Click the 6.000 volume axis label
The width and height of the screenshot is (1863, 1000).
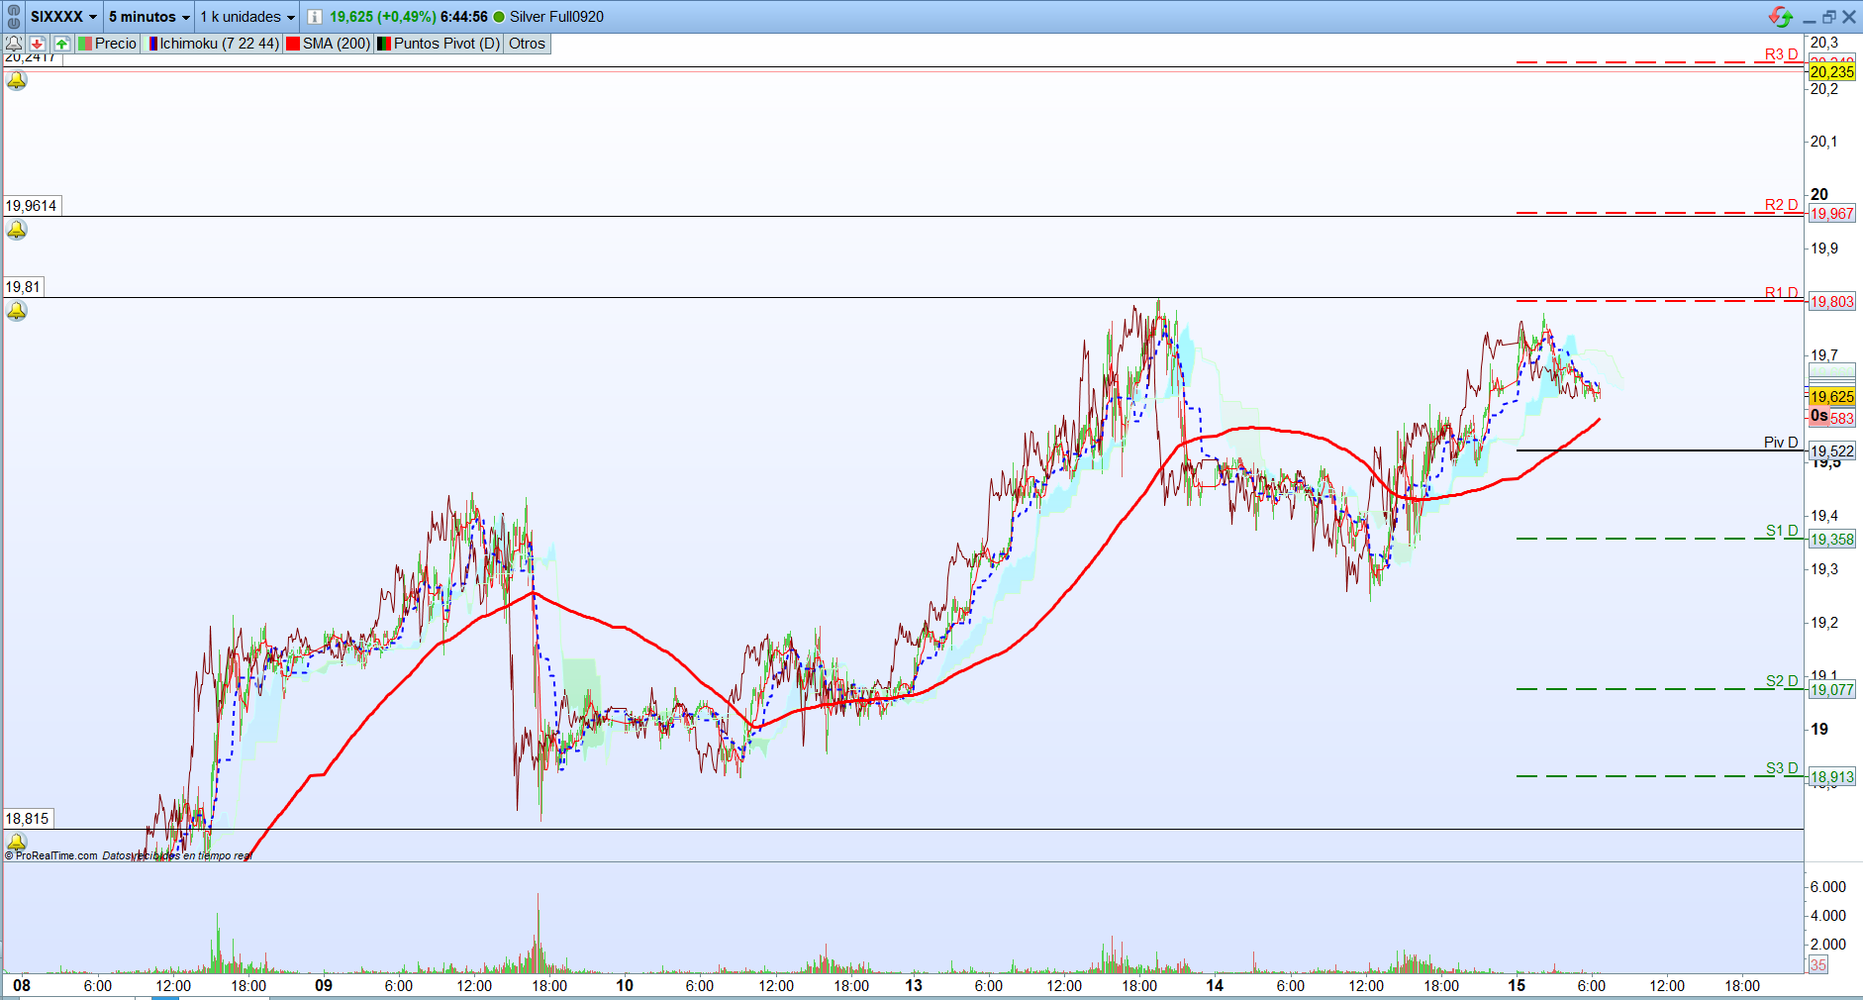[1828, 887]
